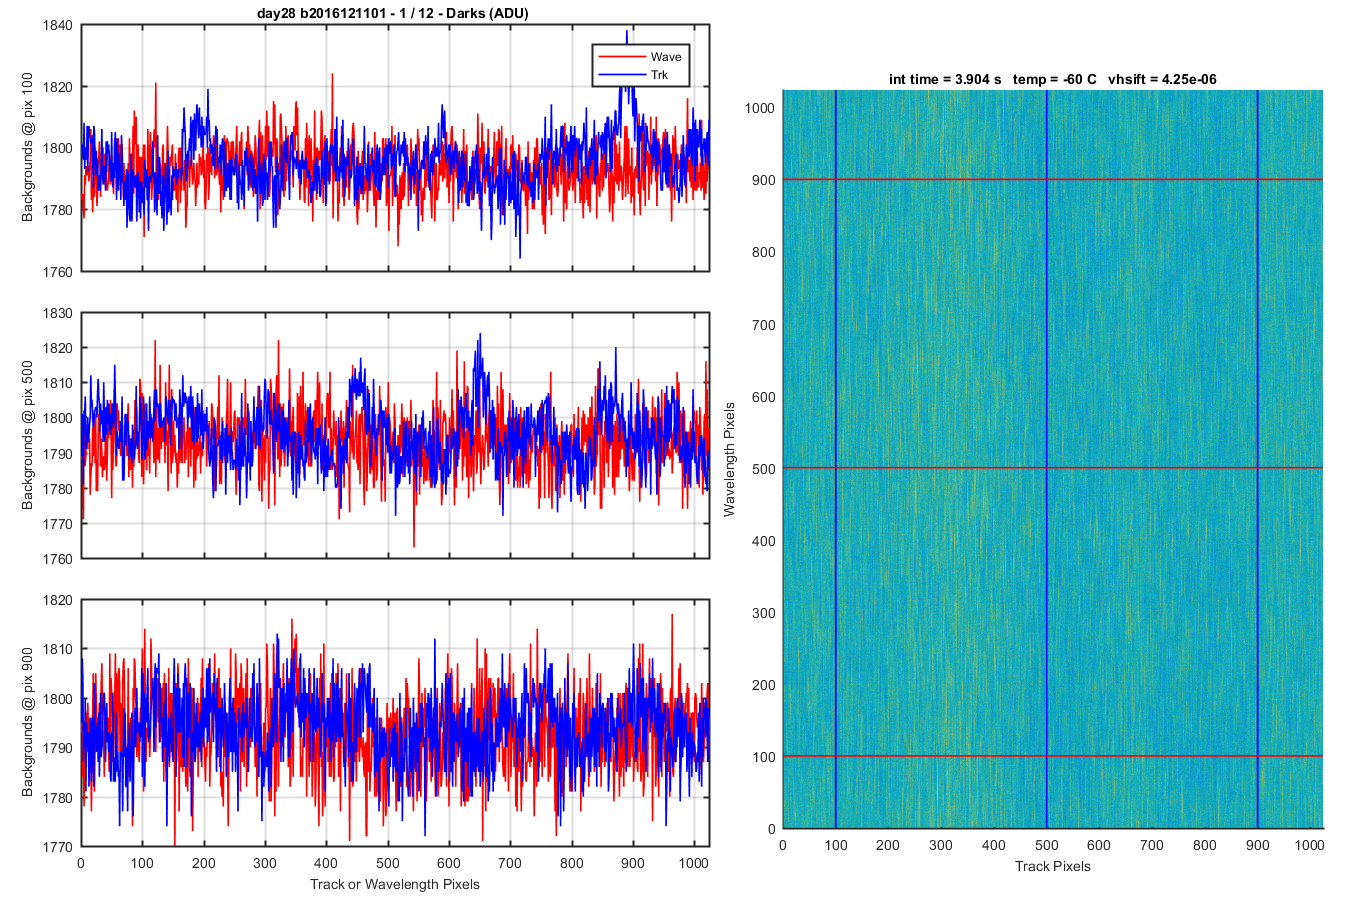This screenshot has width=1350, height=900.
Task: Click the 'Backgrounds @ pix 900' axis label
Action: coord(28,723)
